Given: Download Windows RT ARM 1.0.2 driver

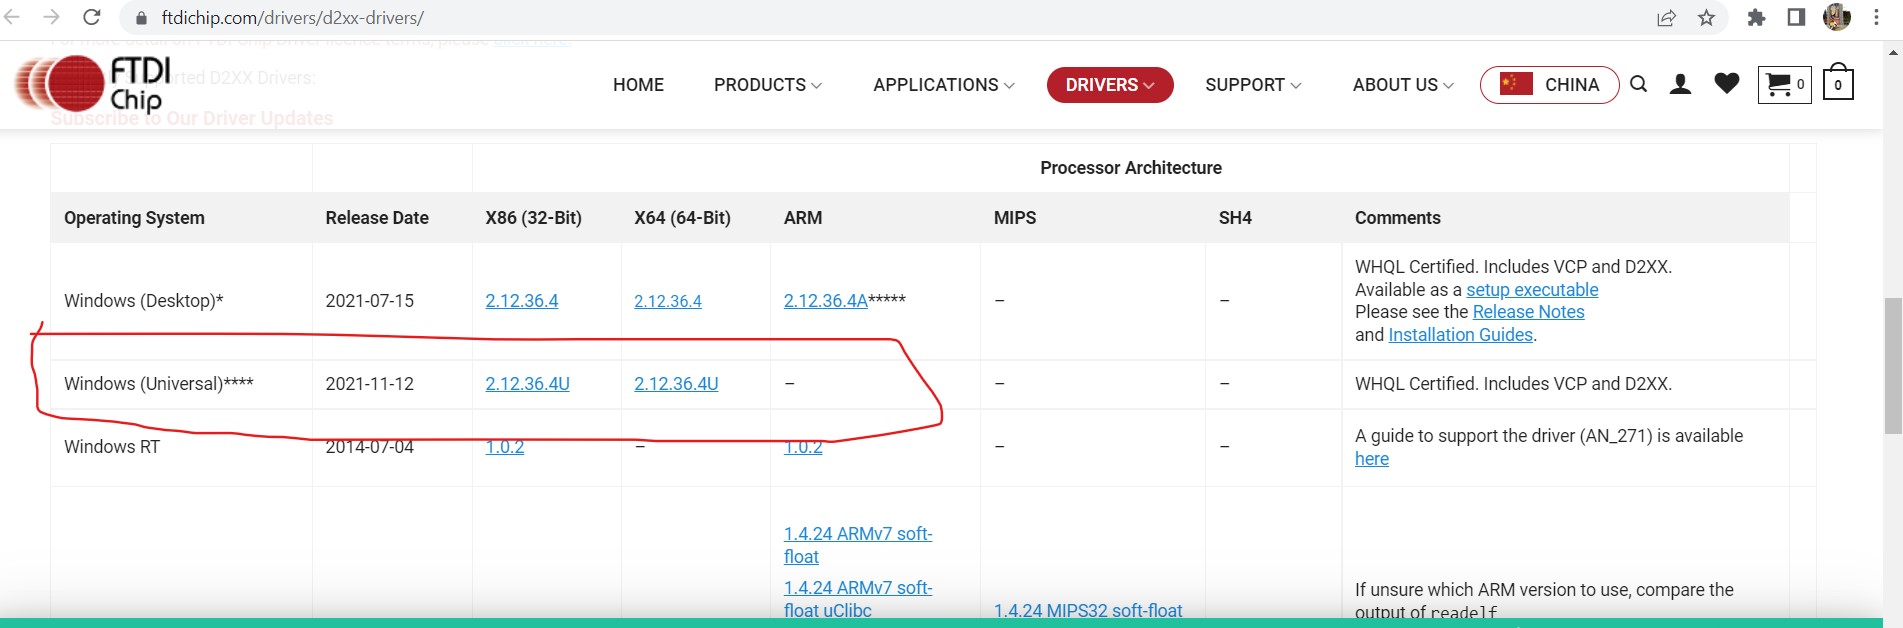Looking at the screenshot, I should (803, 447).
